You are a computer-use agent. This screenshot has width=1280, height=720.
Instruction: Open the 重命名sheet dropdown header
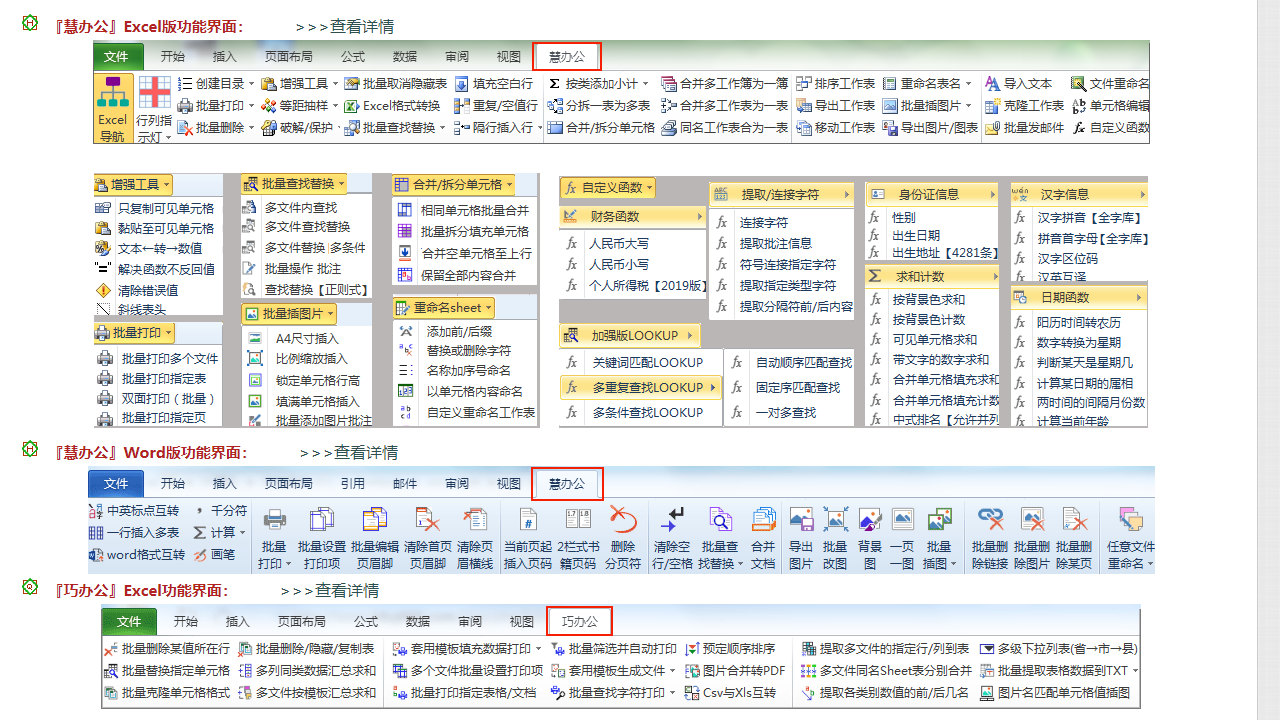443,307
